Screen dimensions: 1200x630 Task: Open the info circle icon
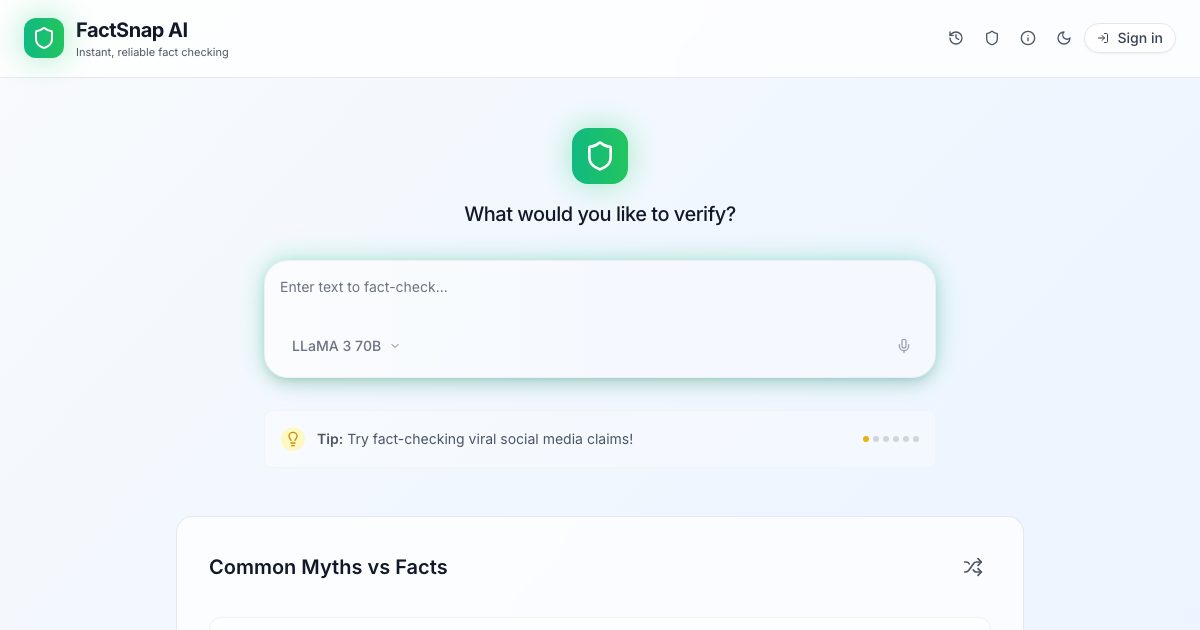point(1028,38)
